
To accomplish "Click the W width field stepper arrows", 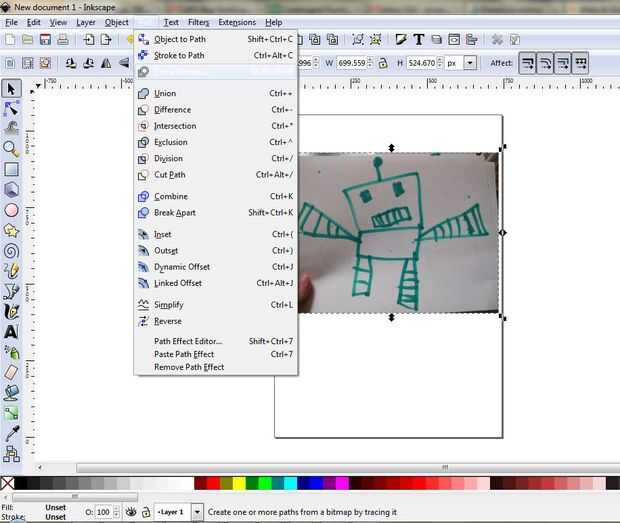I will point(370,63).
